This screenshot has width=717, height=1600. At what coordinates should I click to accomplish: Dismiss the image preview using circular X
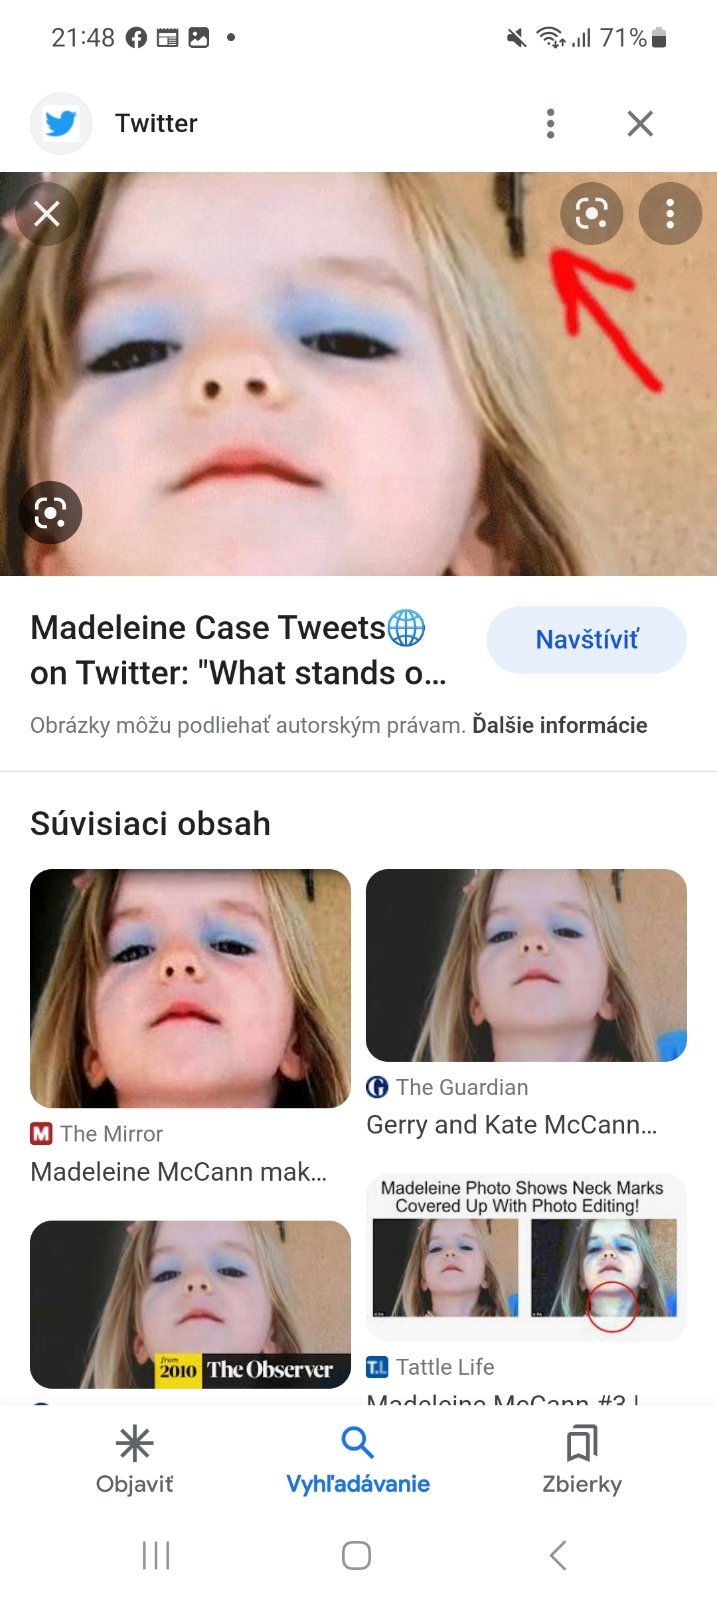click(47, 214)
